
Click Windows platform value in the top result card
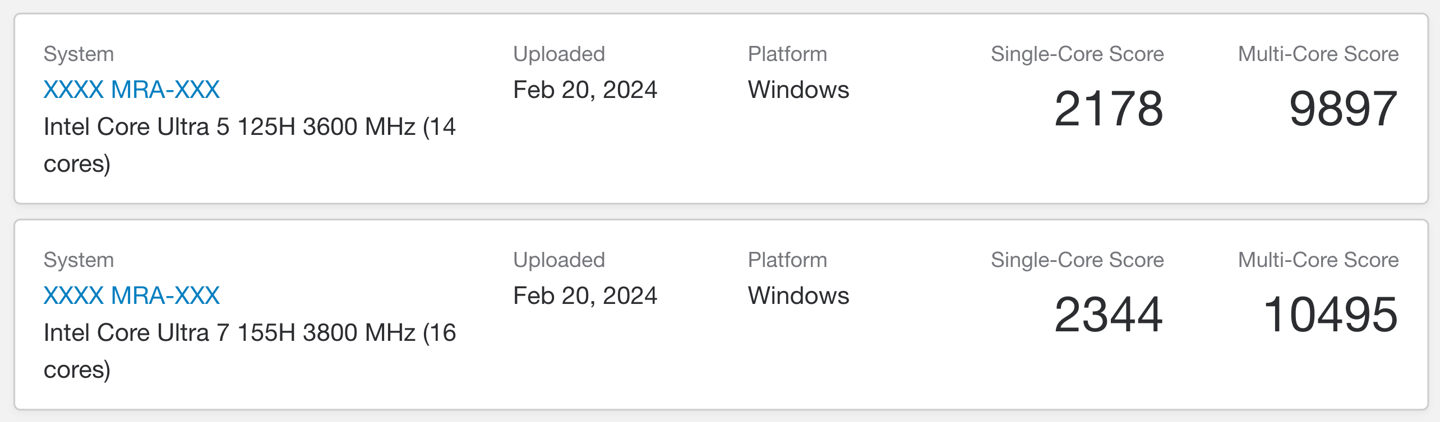point(798,90)
